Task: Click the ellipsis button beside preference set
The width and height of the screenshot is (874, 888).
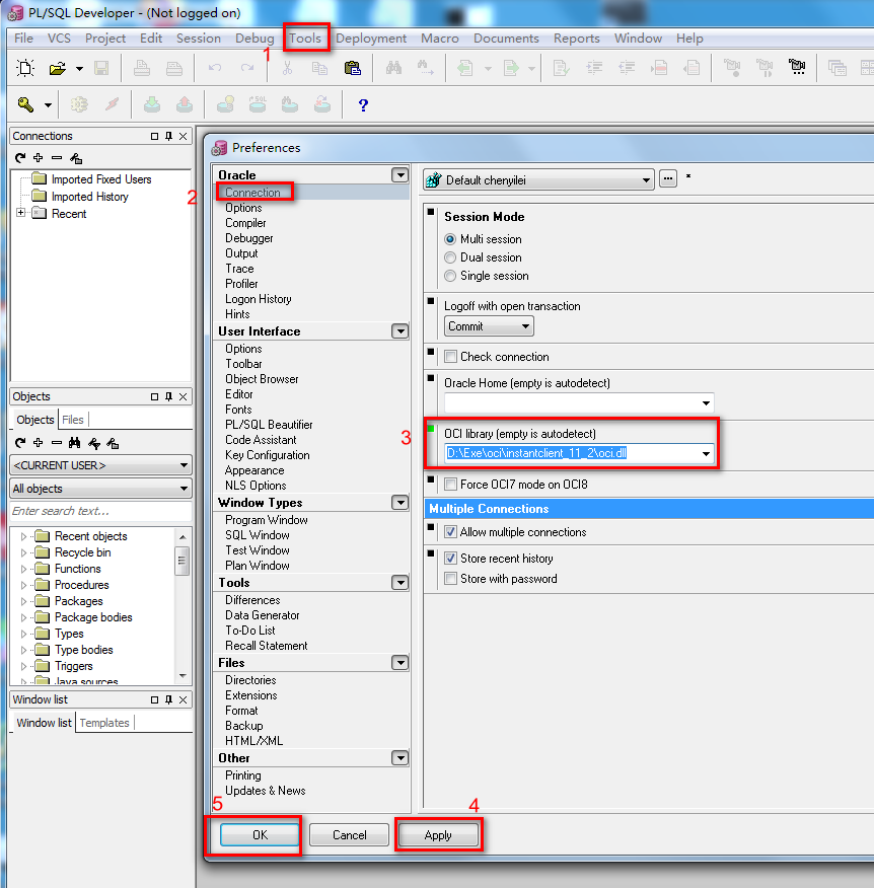Action: coord(668,180)
